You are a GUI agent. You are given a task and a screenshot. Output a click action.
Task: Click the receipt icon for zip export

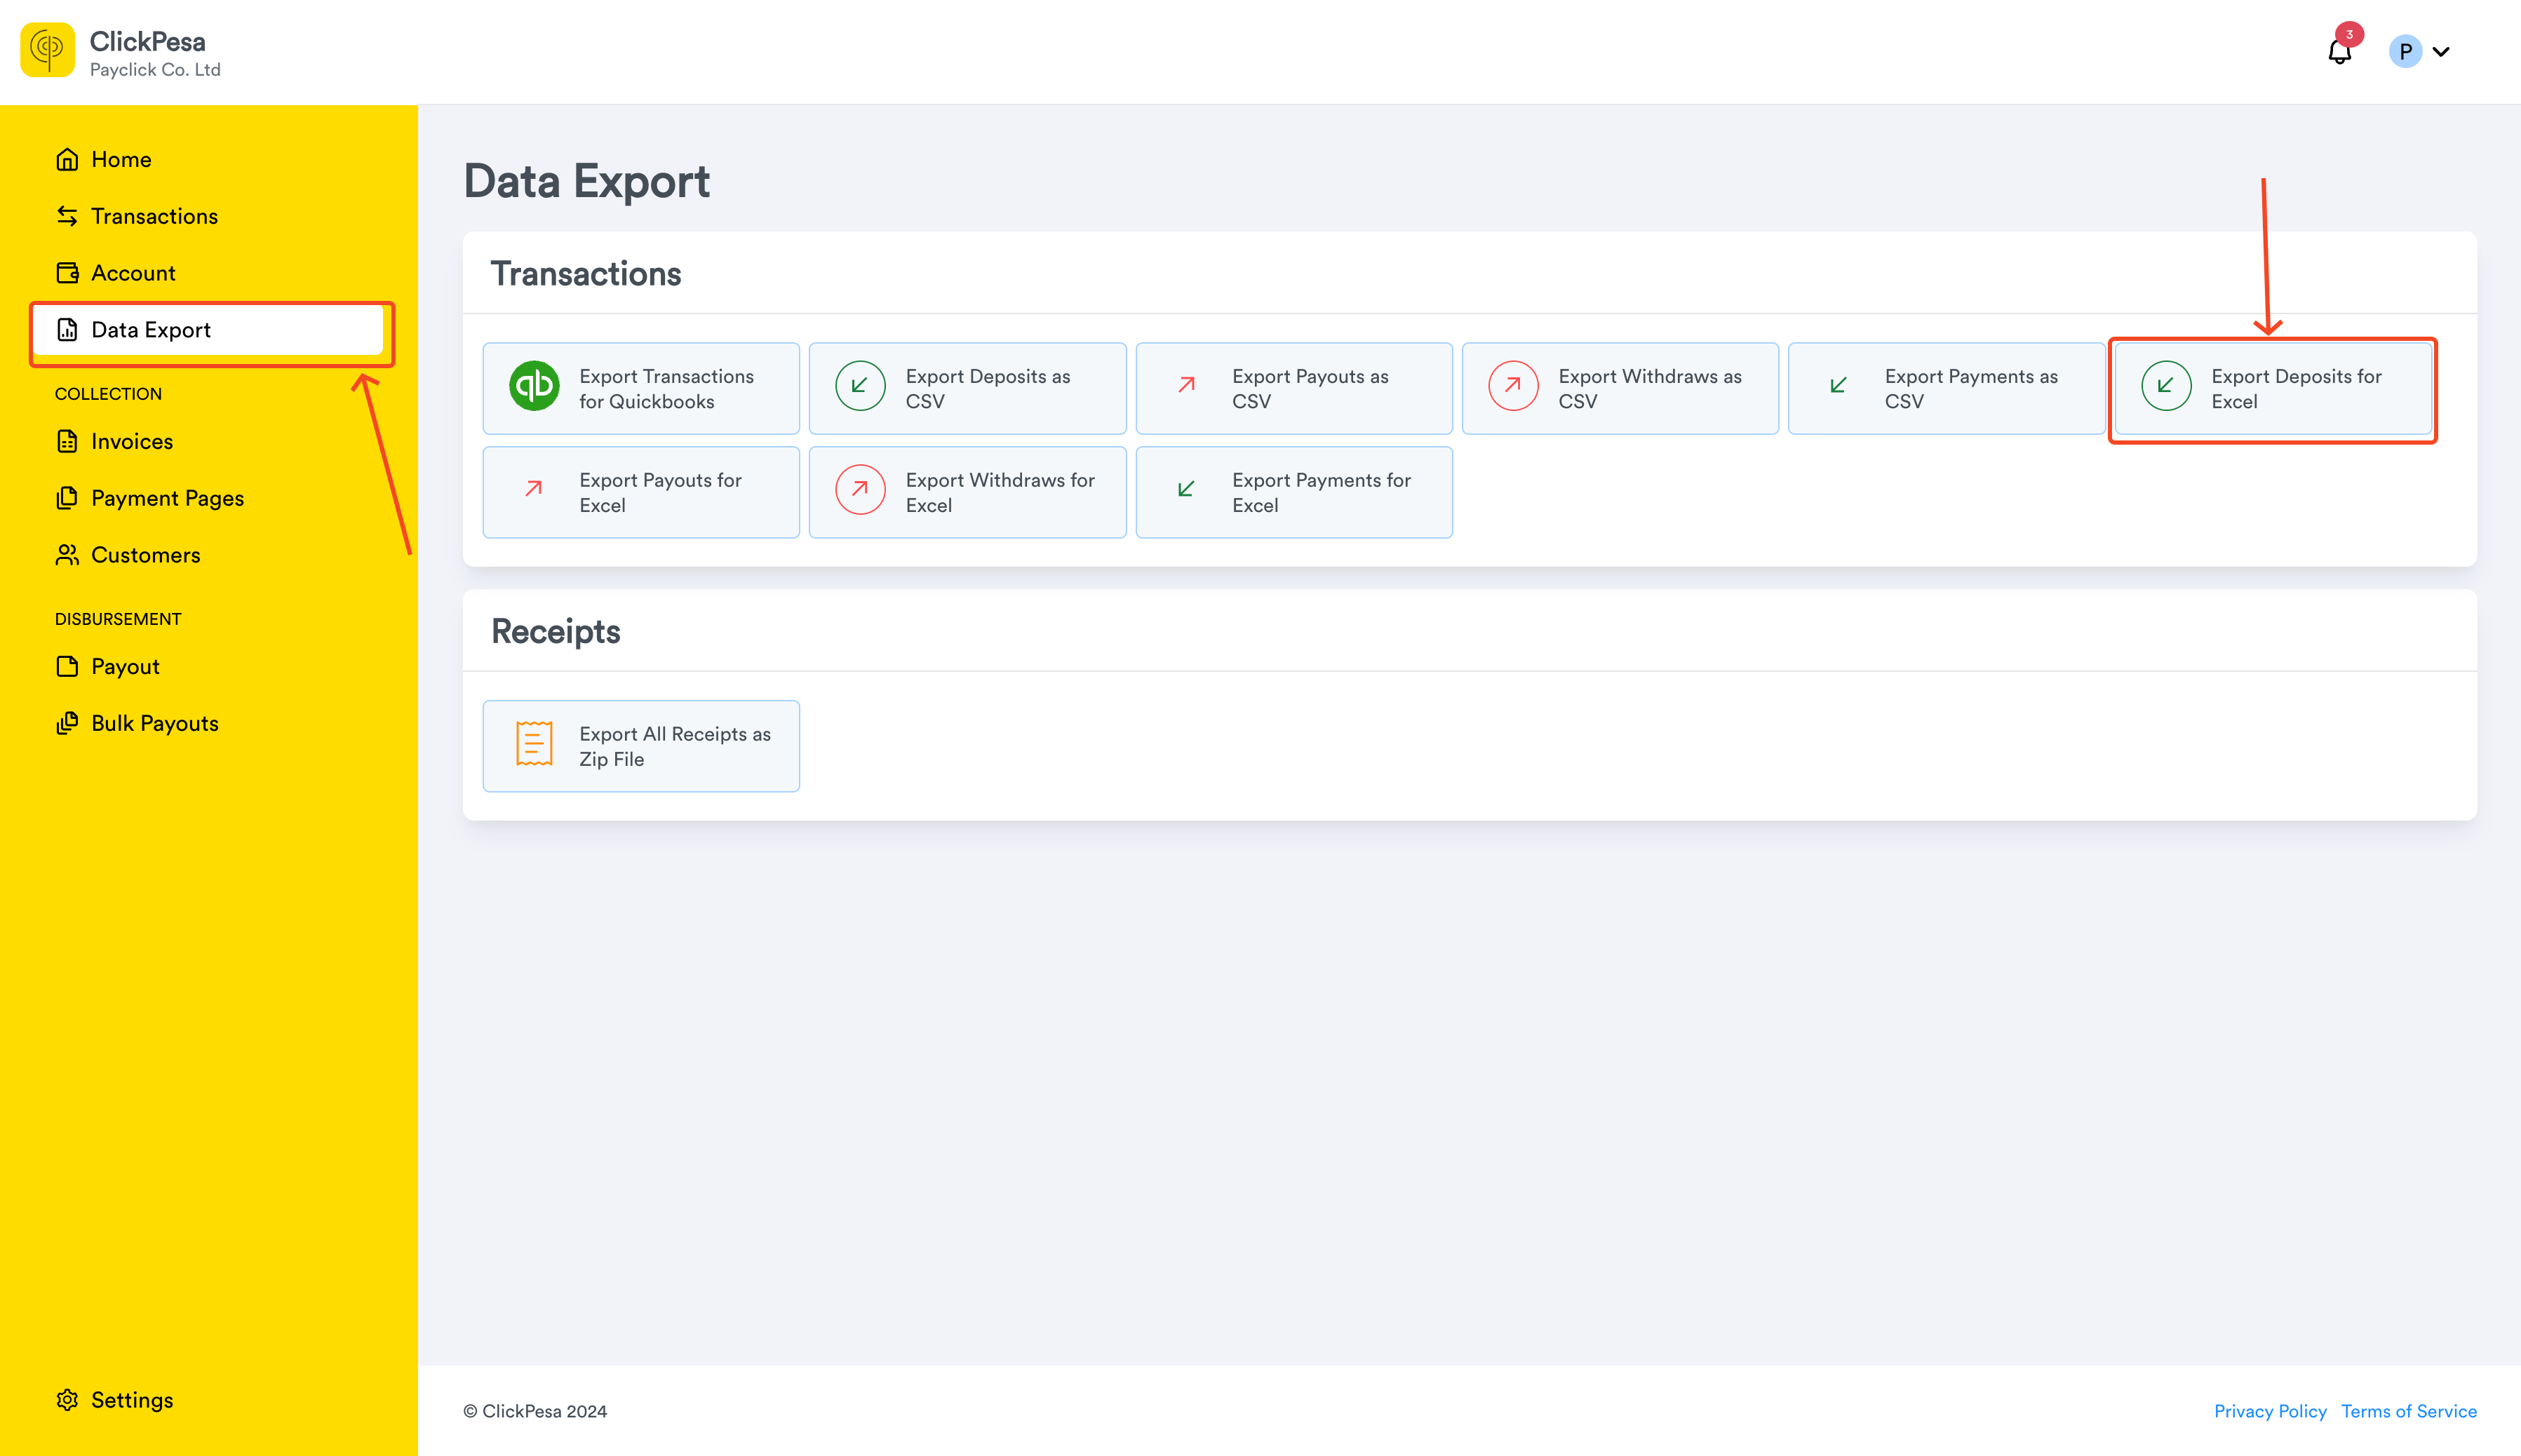(x=534, y=744)
